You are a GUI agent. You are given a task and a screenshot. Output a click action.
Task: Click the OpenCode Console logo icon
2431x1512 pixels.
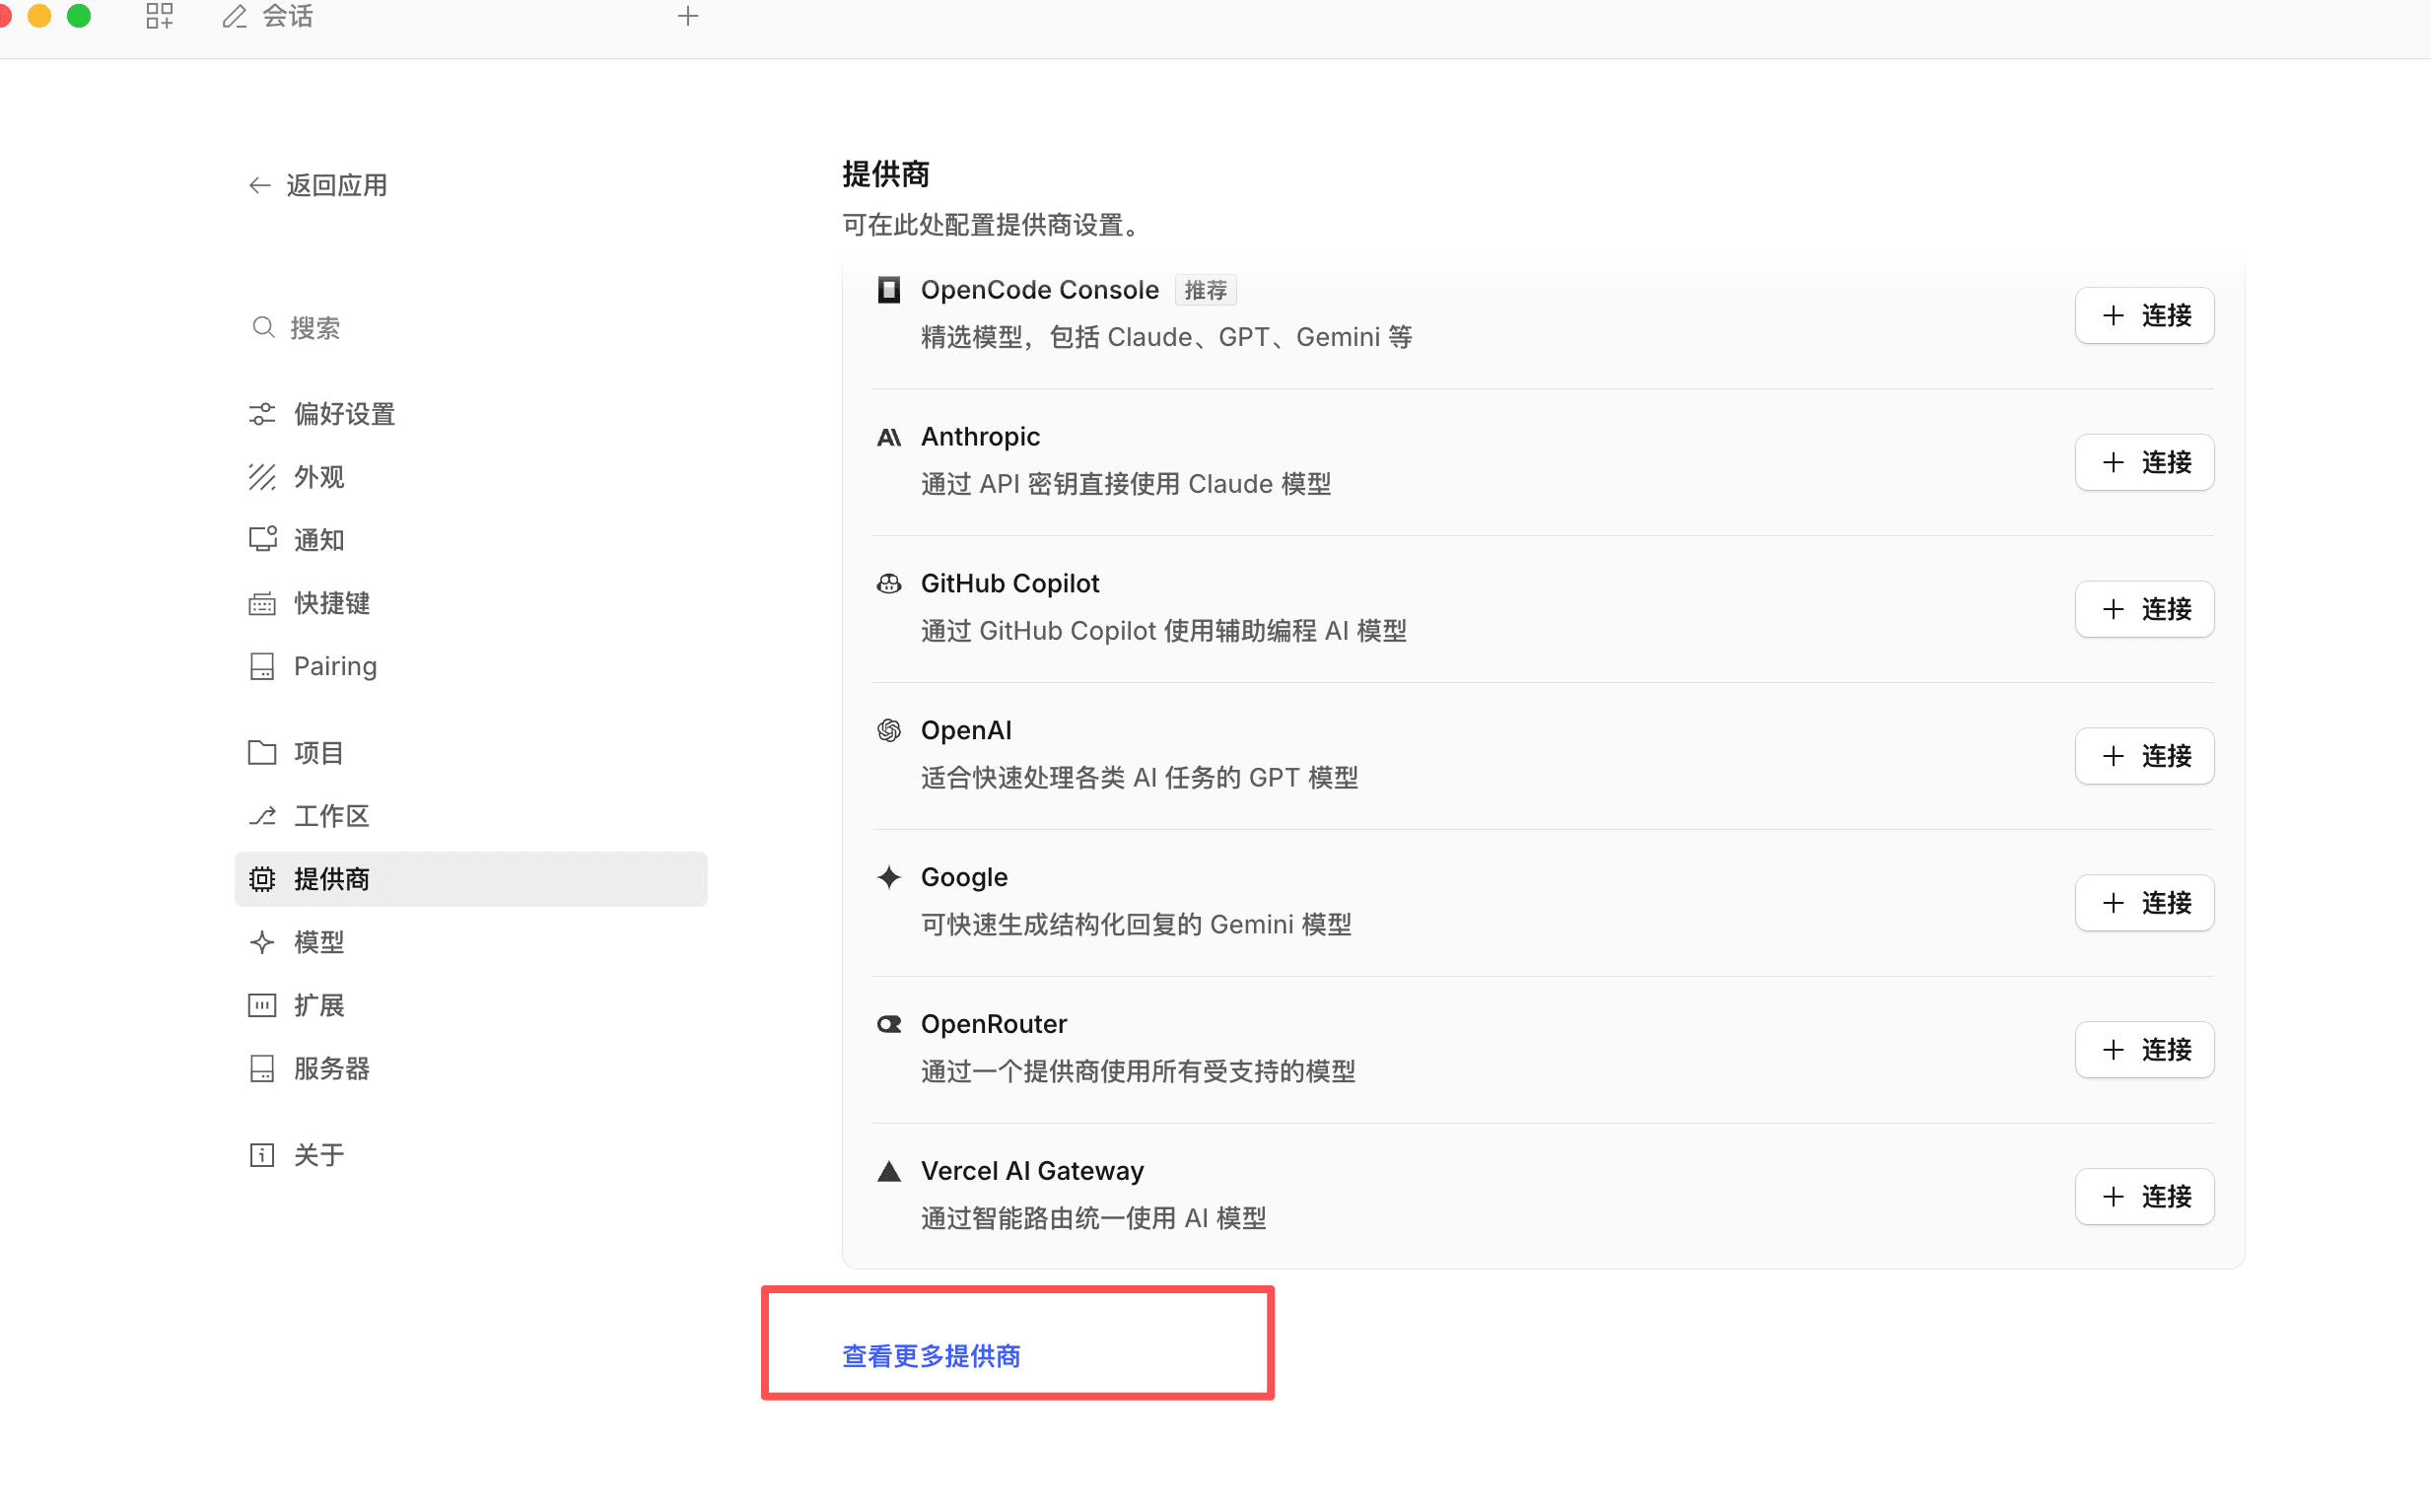pyautogui.click(x=889, y=290)
